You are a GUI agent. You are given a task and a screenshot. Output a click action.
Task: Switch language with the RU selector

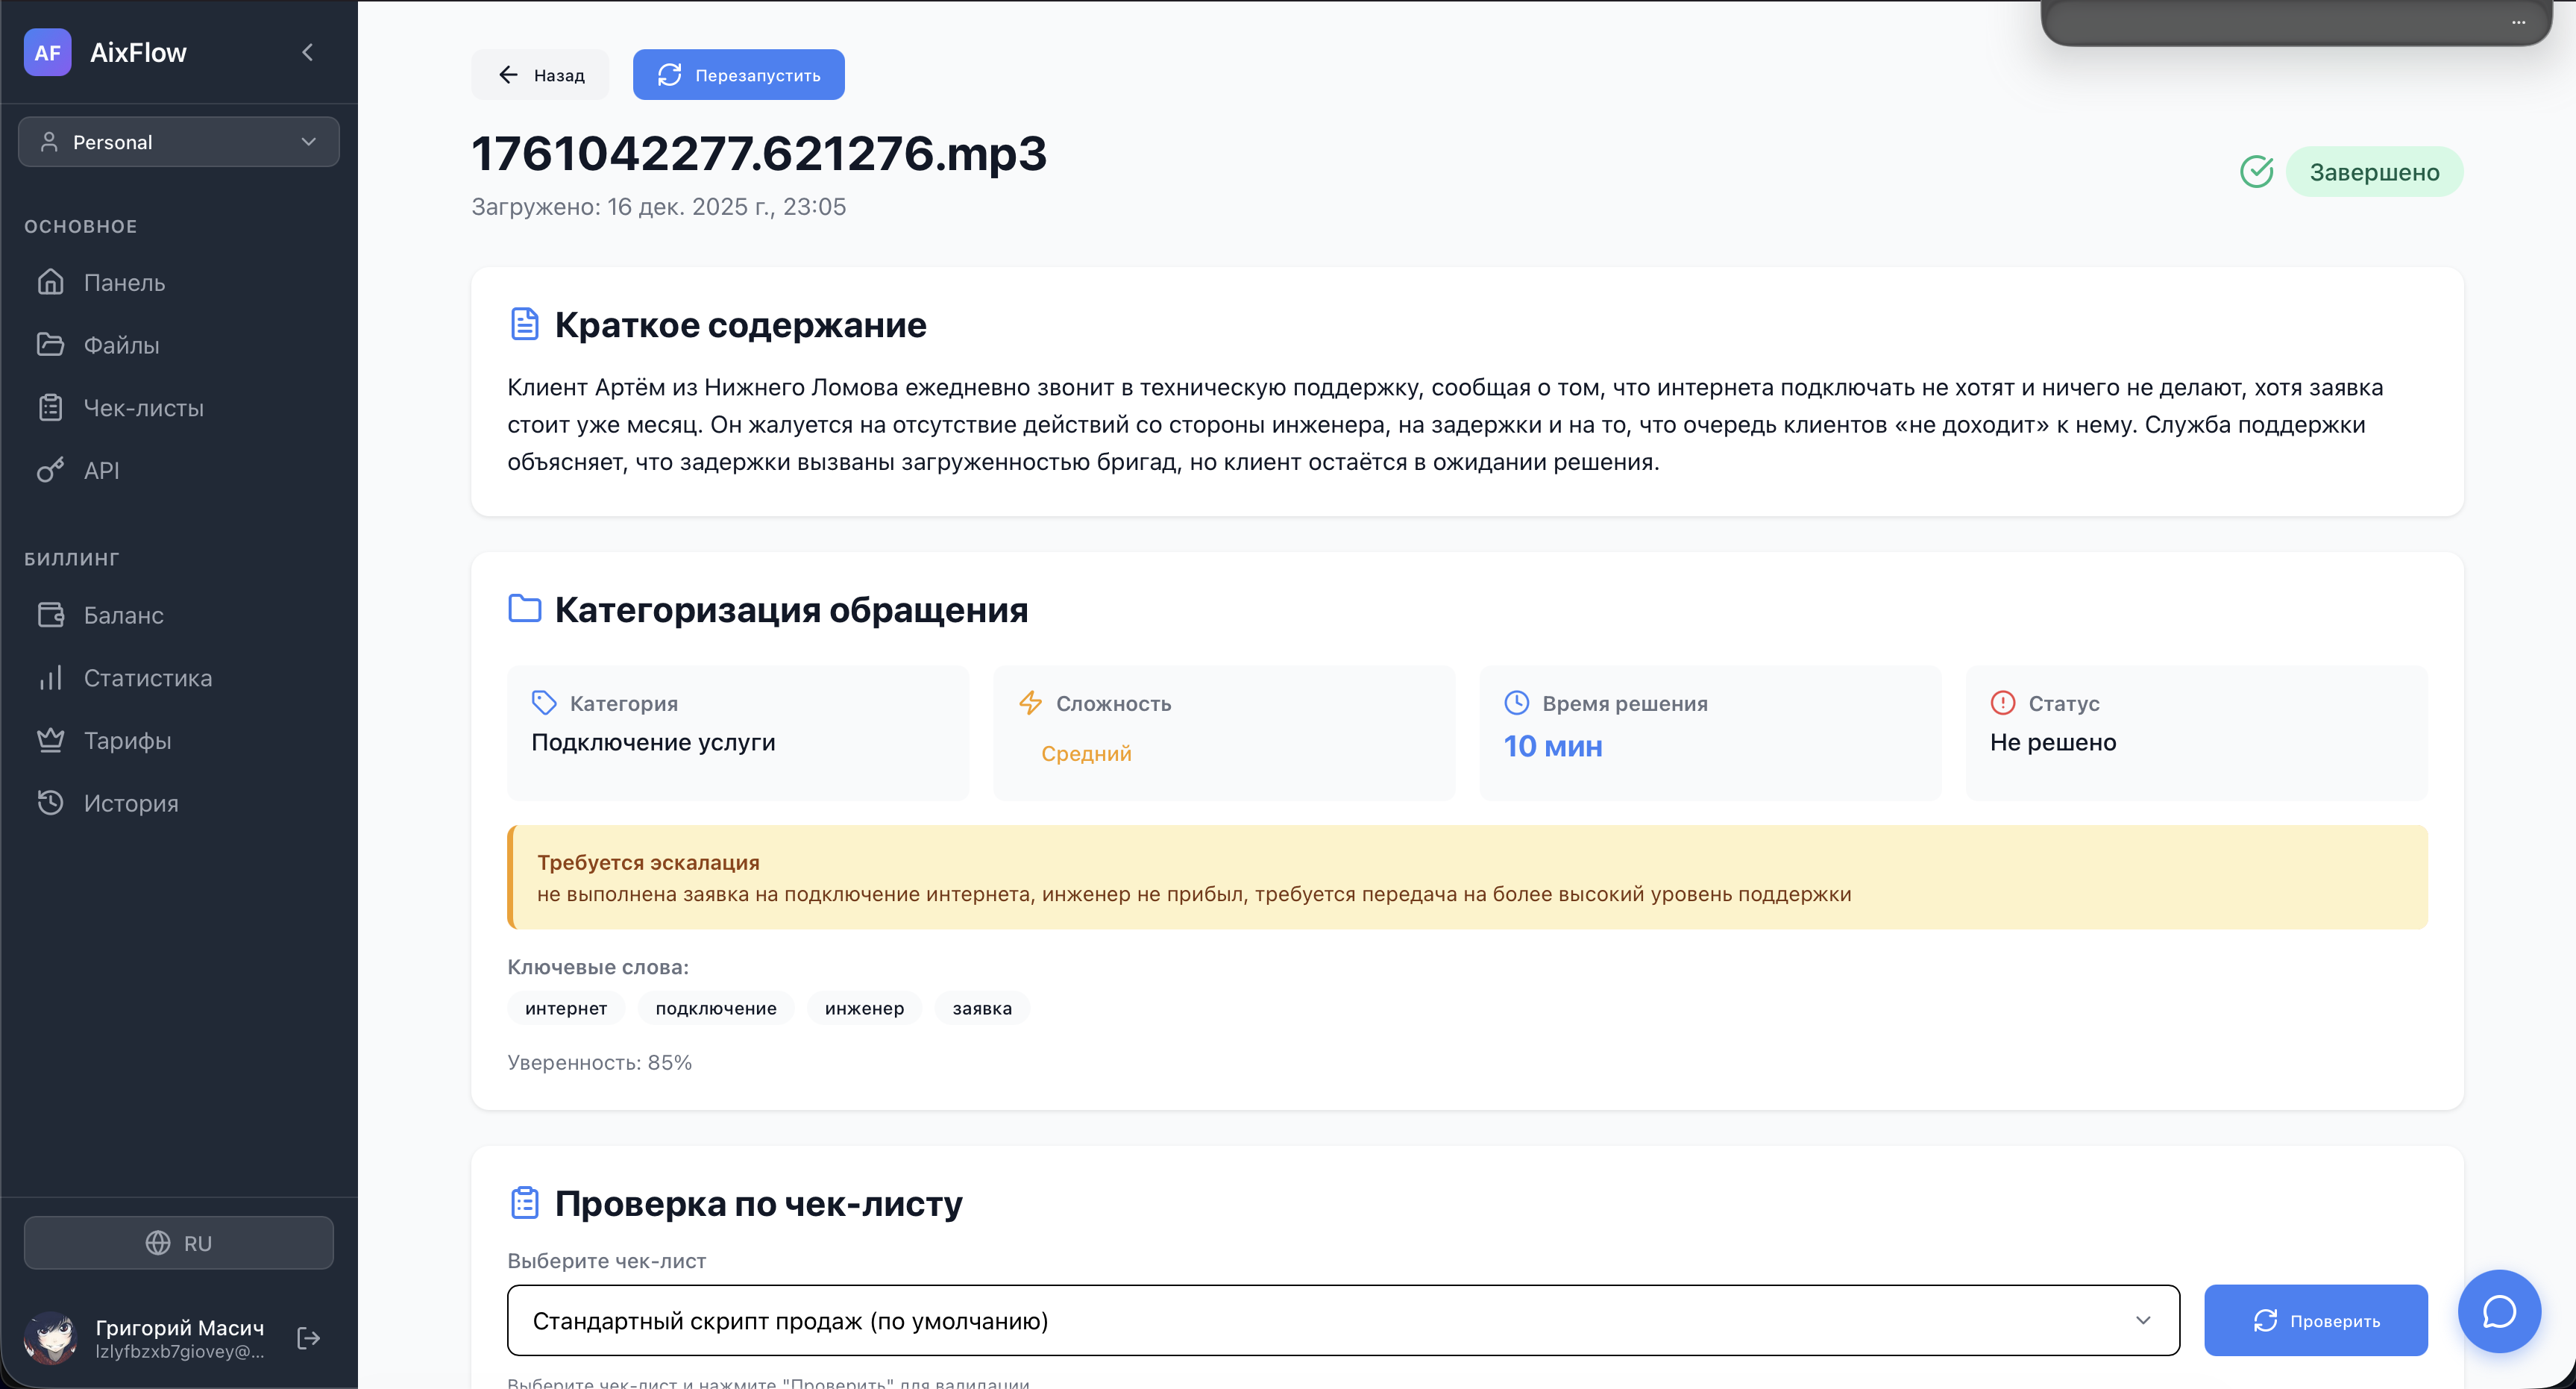click(179, 1243)
